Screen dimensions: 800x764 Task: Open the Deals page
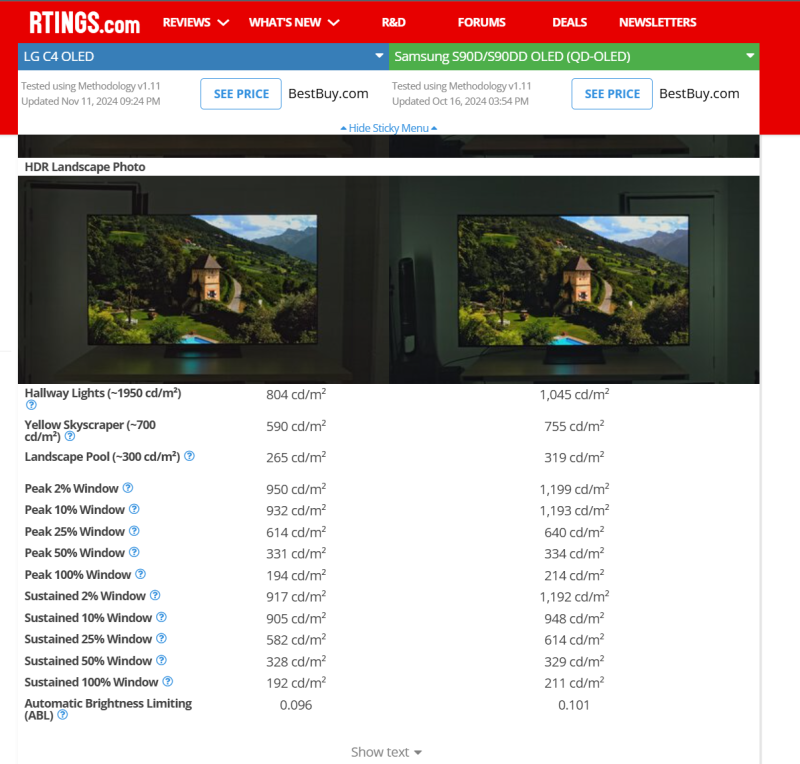point(570,22)
